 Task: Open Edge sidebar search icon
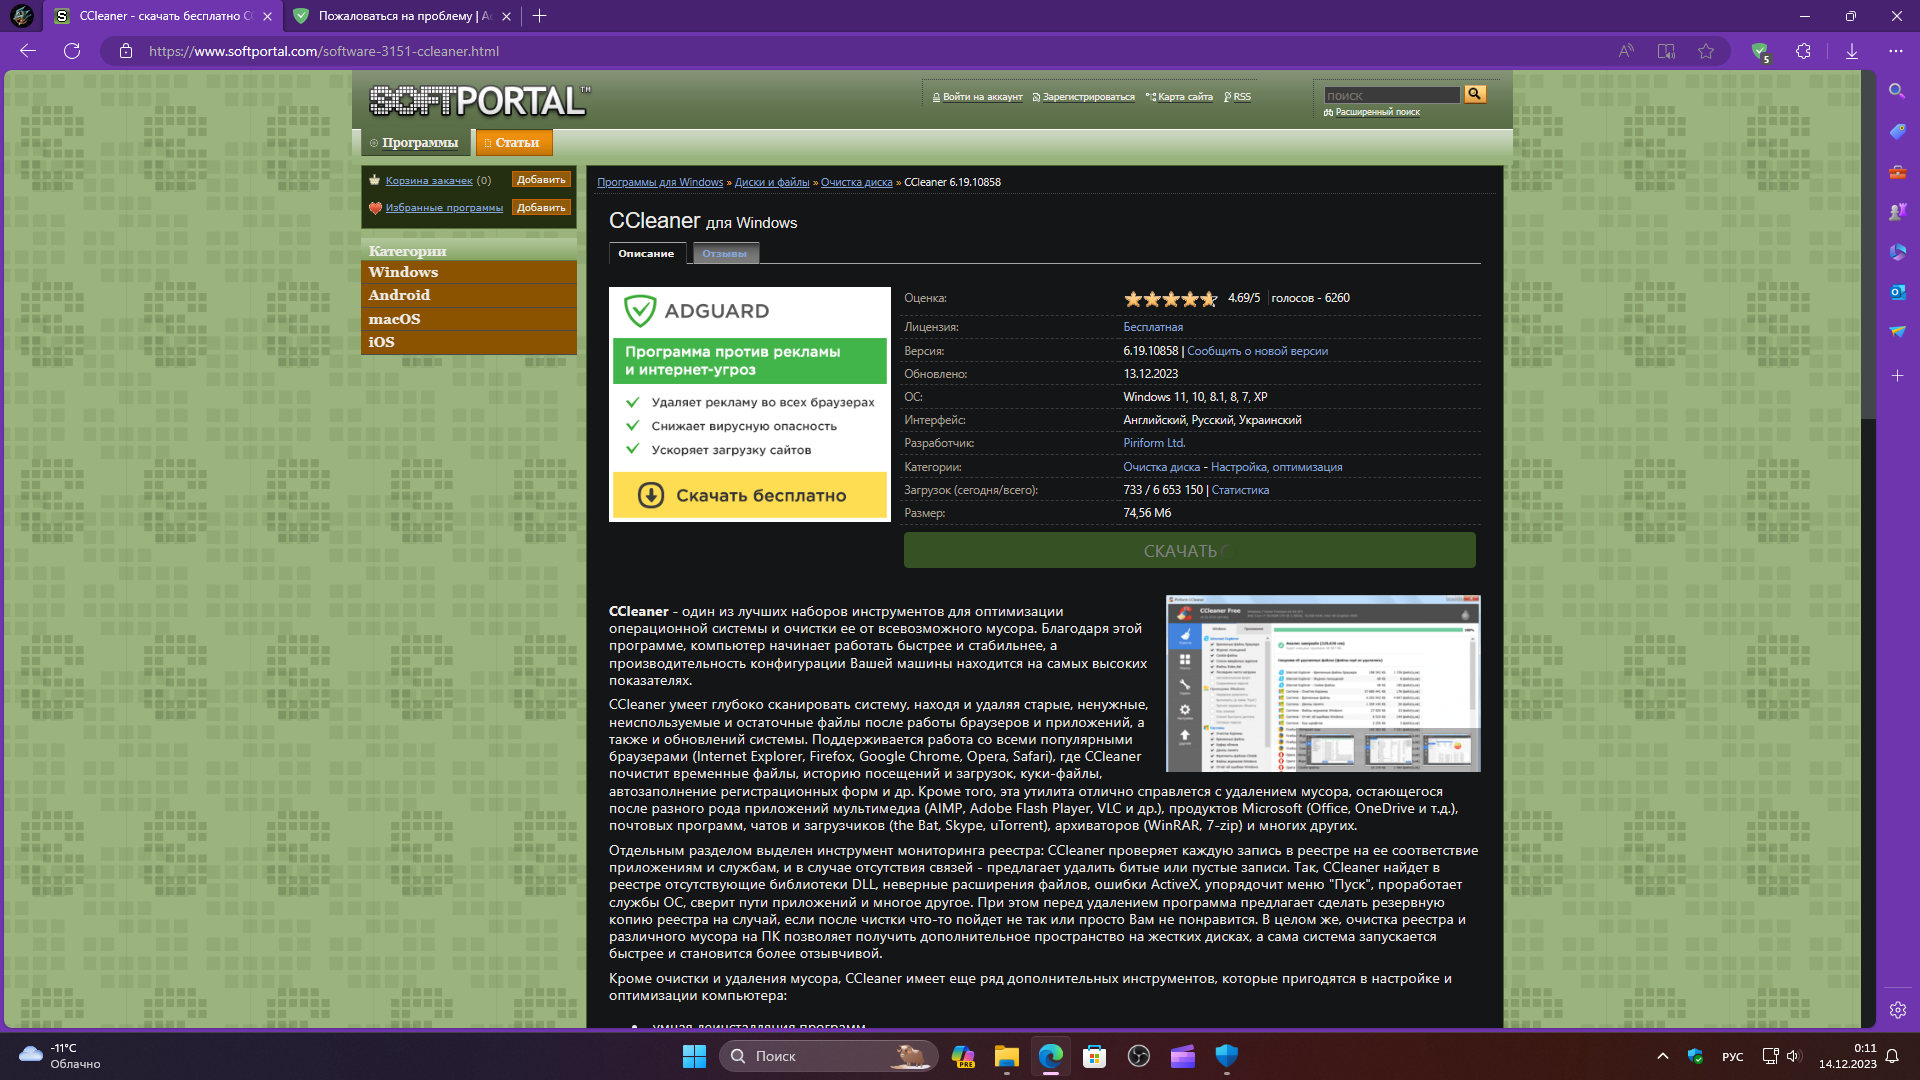point(1897,91)
